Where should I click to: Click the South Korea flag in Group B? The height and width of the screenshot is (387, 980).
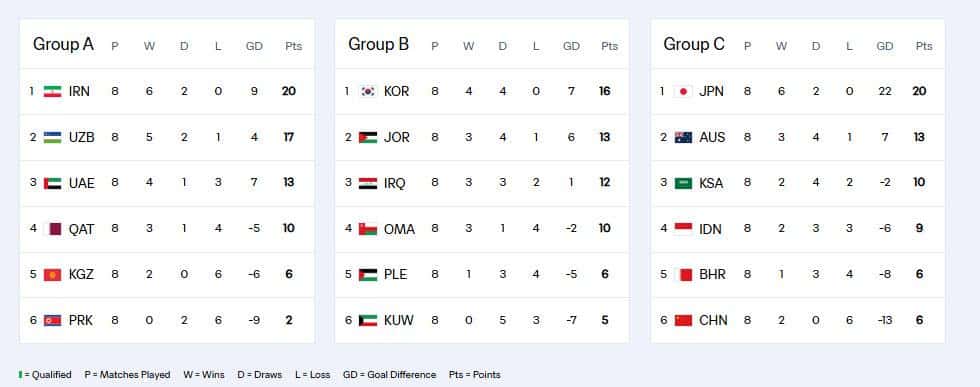(368, 91)
